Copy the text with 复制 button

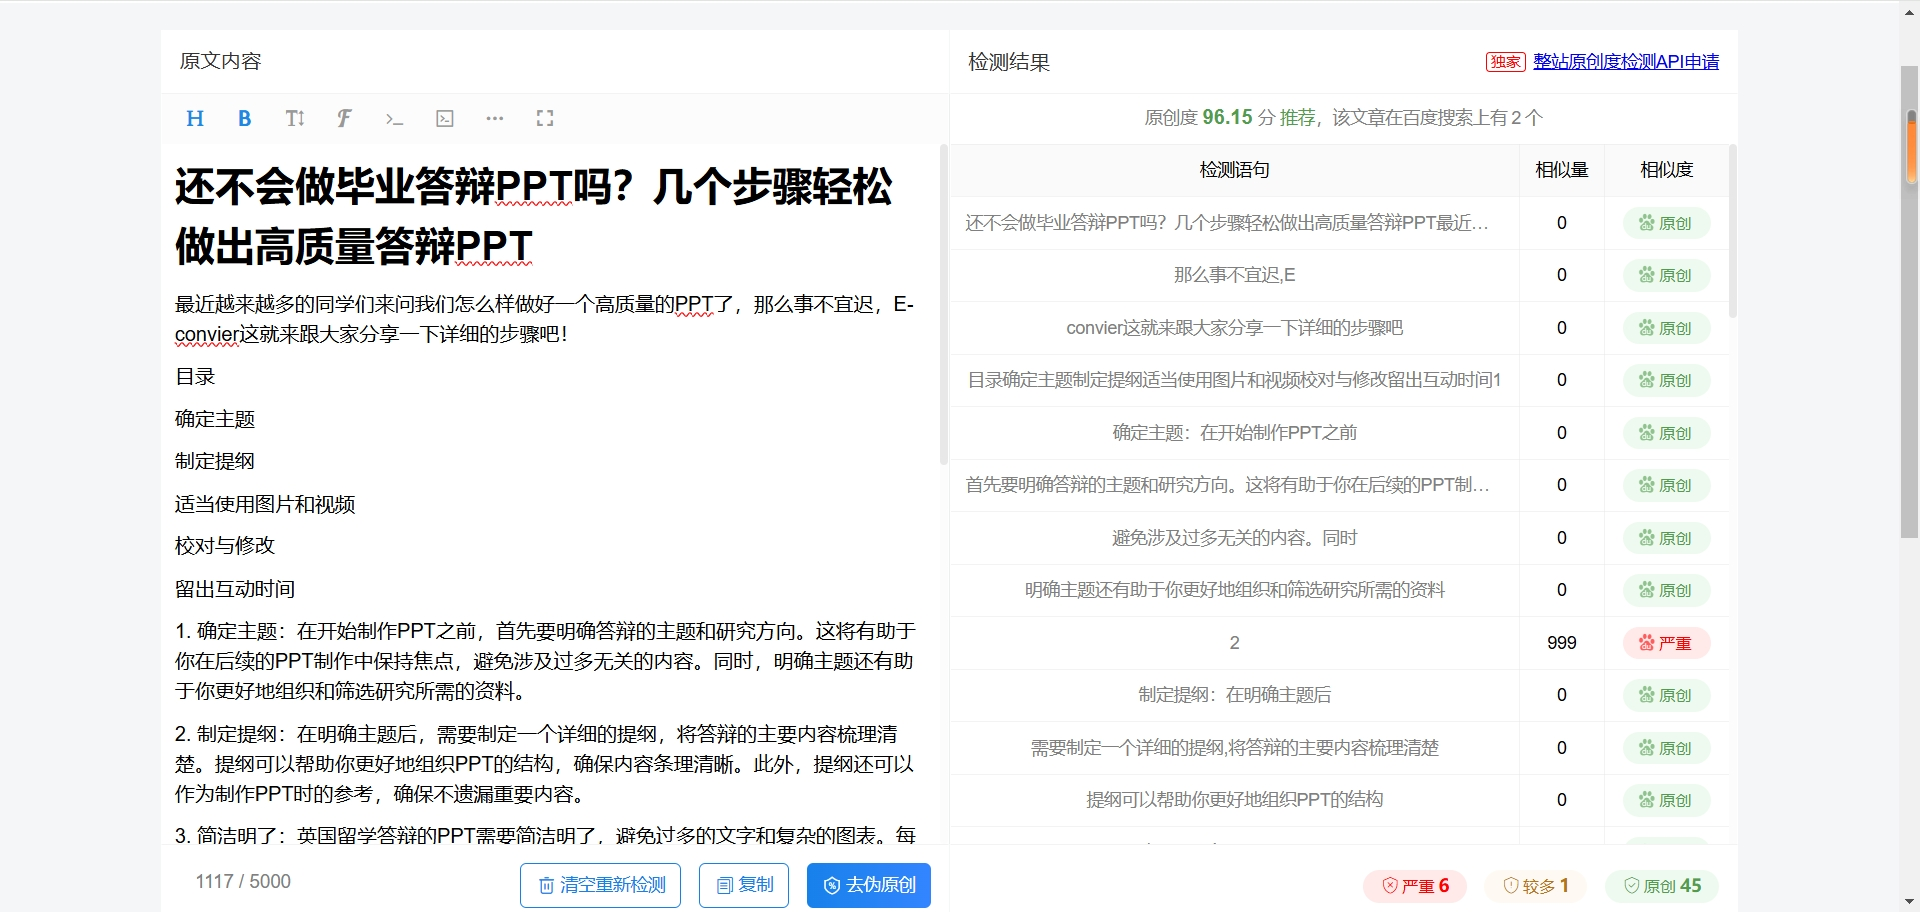click(744, 885)
